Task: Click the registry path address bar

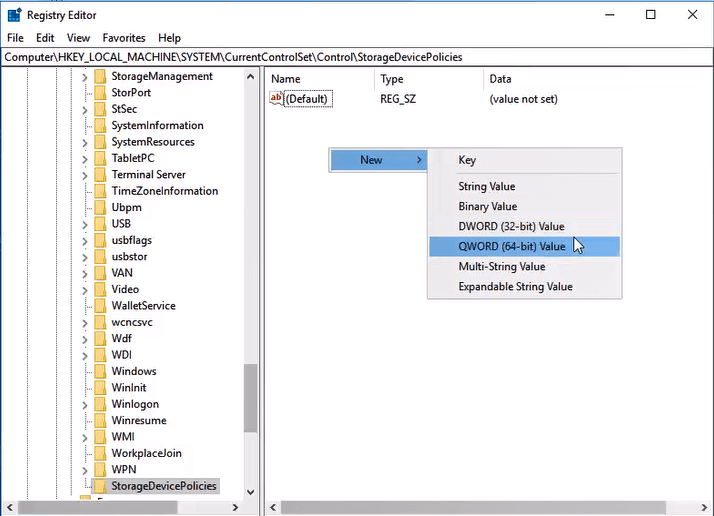Action: point(356,57)
